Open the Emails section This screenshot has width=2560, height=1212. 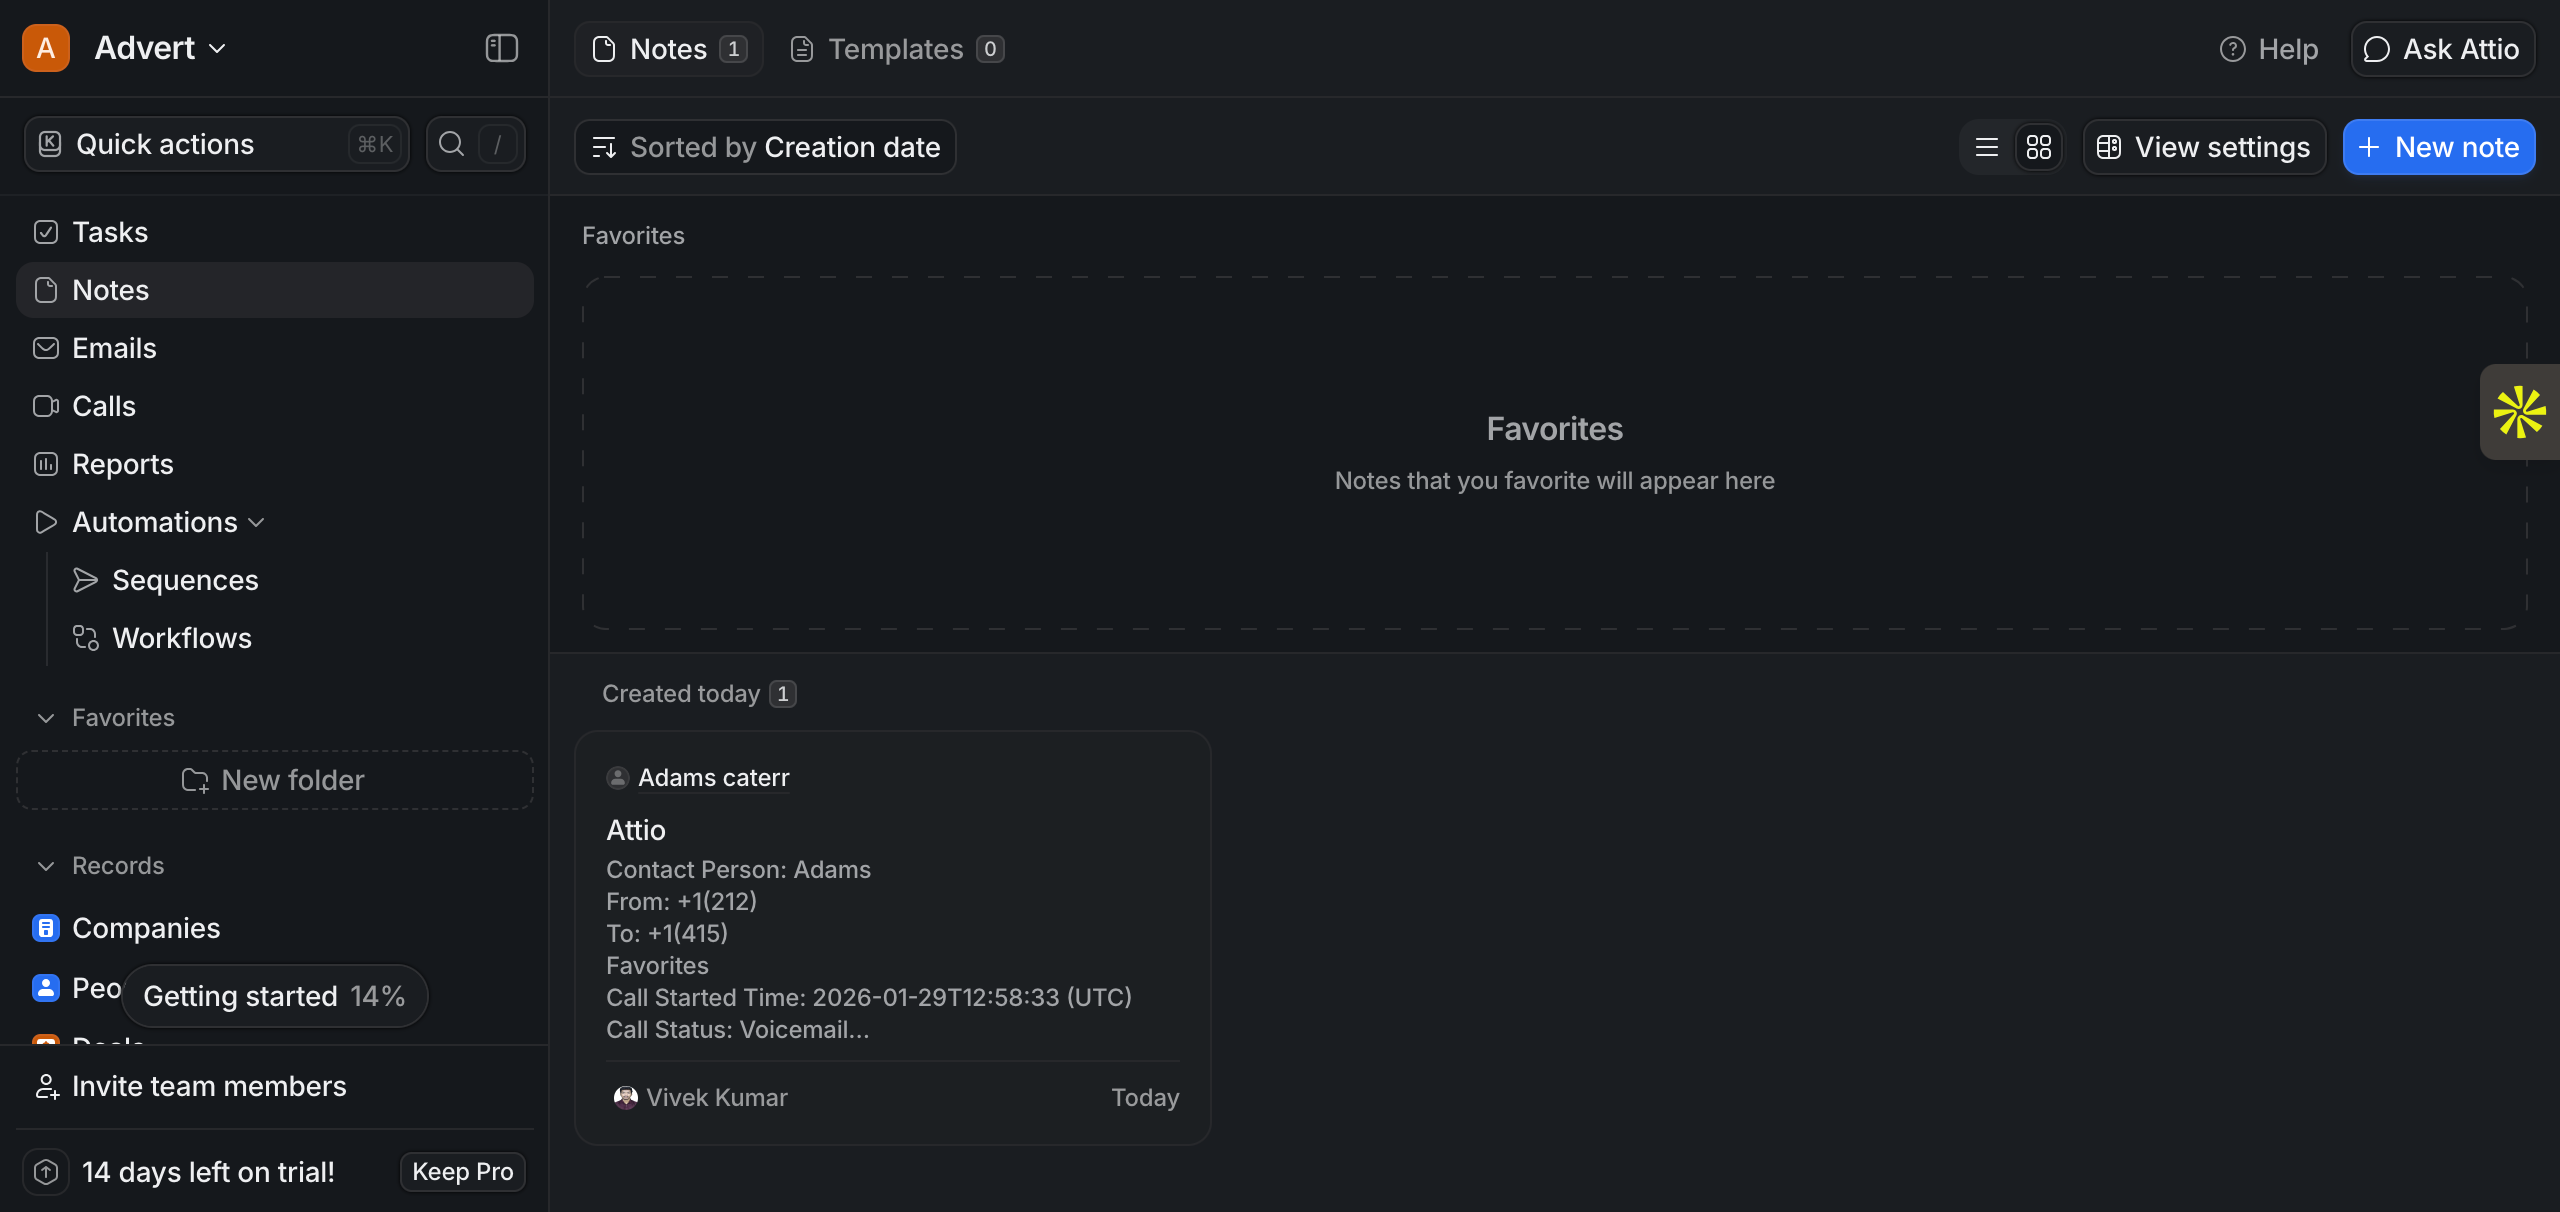point(114,348)
